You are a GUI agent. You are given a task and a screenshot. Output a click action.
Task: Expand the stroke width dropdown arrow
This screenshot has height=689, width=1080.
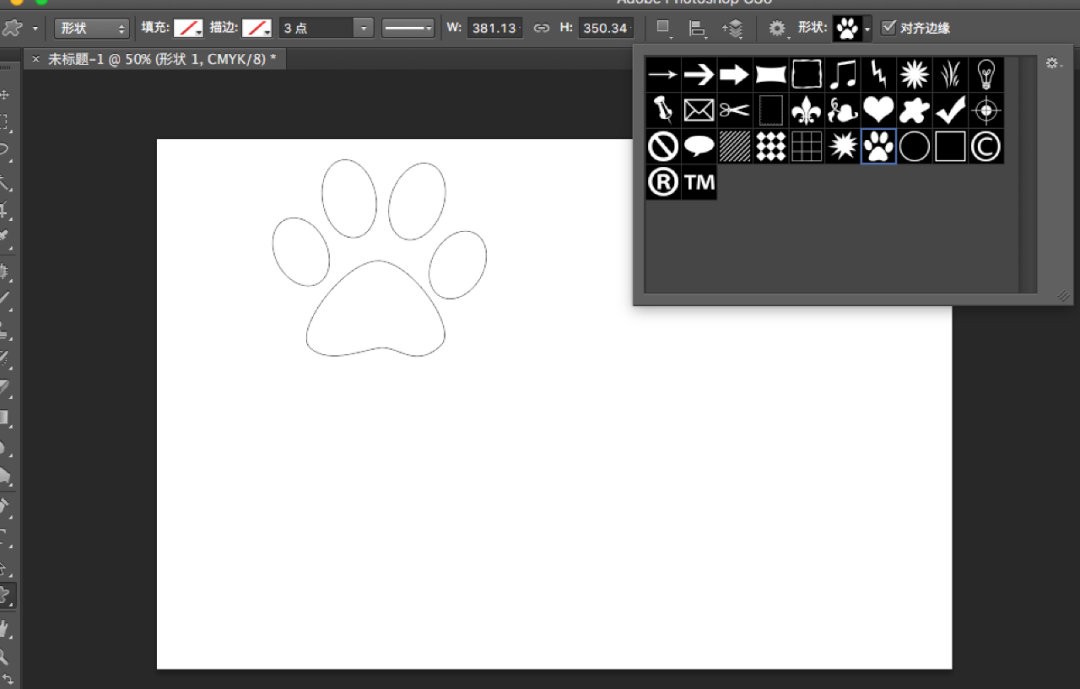click(364, 28)
